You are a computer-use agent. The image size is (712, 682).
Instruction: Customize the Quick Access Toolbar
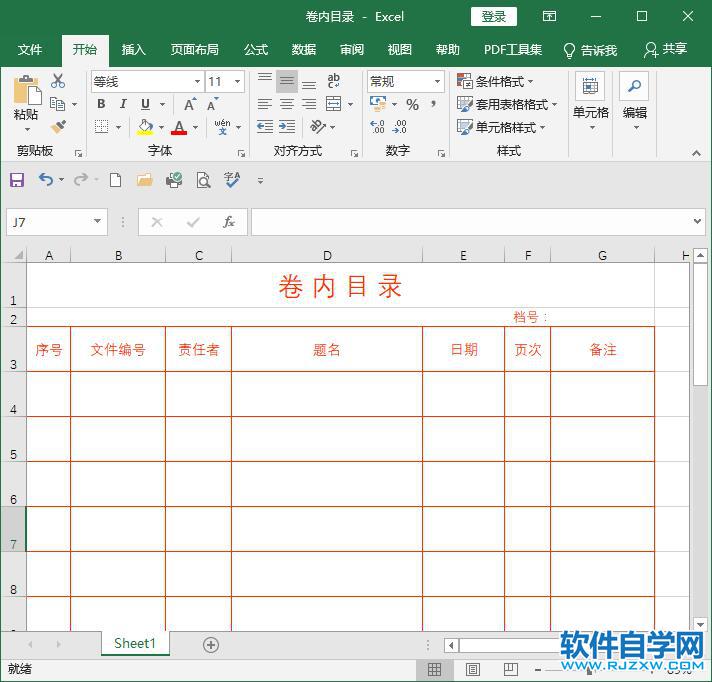pos(260,181)
